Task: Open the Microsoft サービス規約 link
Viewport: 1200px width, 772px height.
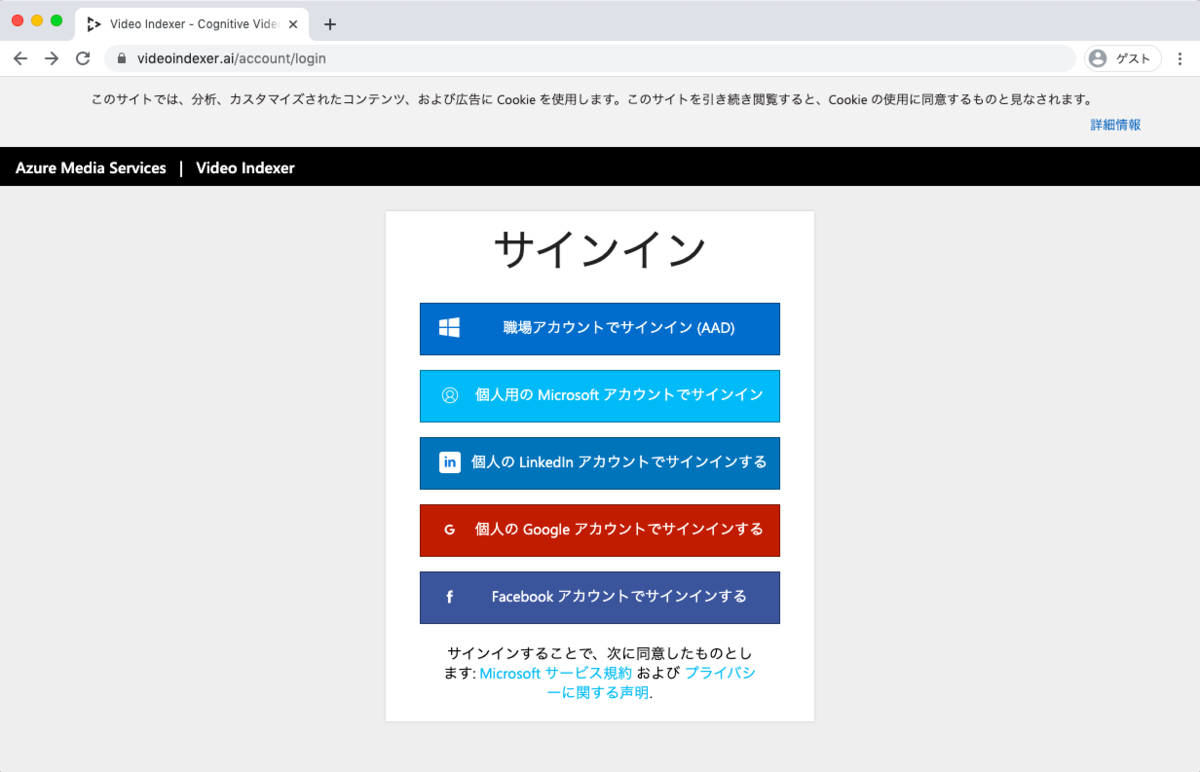Action: click(556, 673)
